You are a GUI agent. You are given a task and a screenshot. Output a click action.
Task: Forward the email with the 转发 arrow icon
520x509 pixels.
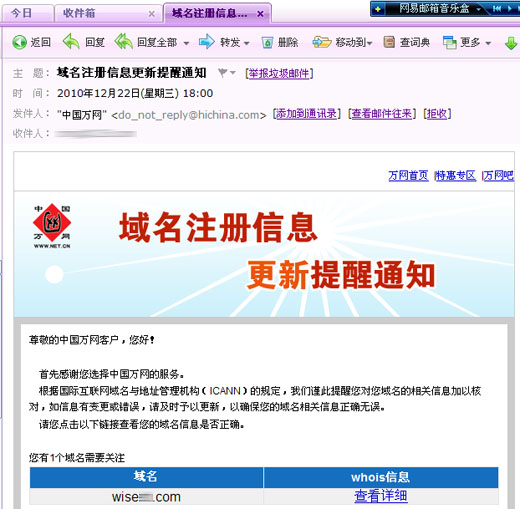click(207, 42)
